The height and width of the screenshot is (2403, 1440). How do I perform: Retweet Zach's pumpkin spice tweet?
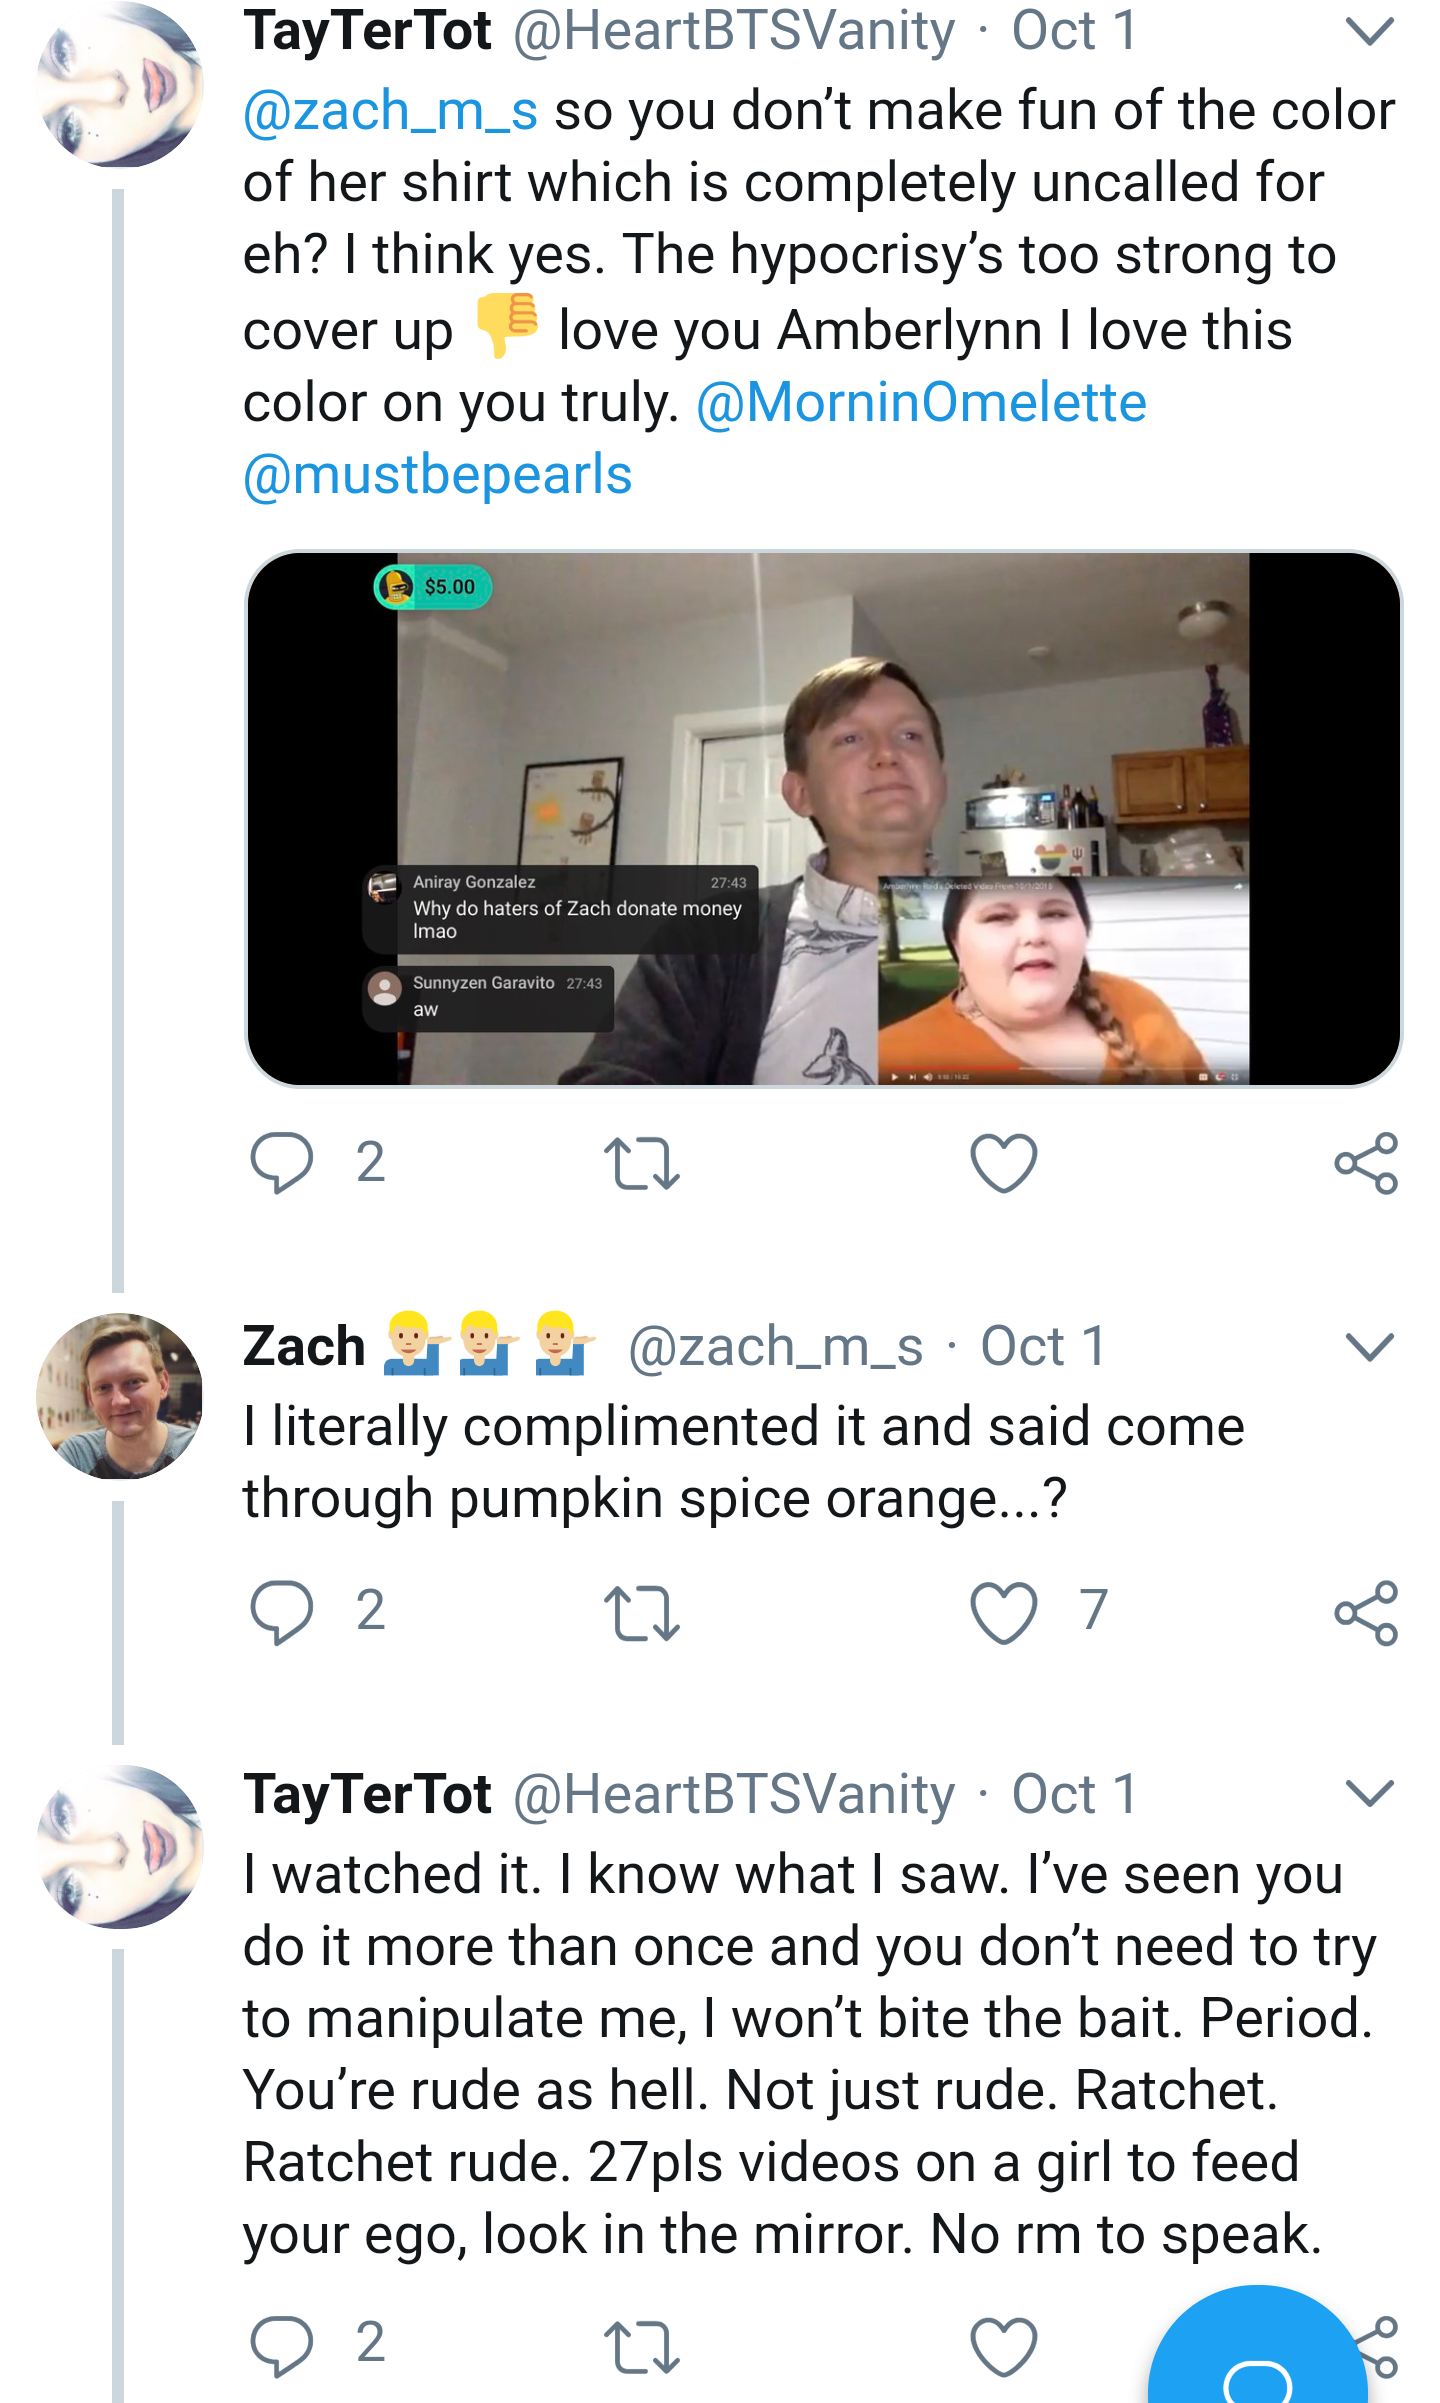(x=642, y=1613)
